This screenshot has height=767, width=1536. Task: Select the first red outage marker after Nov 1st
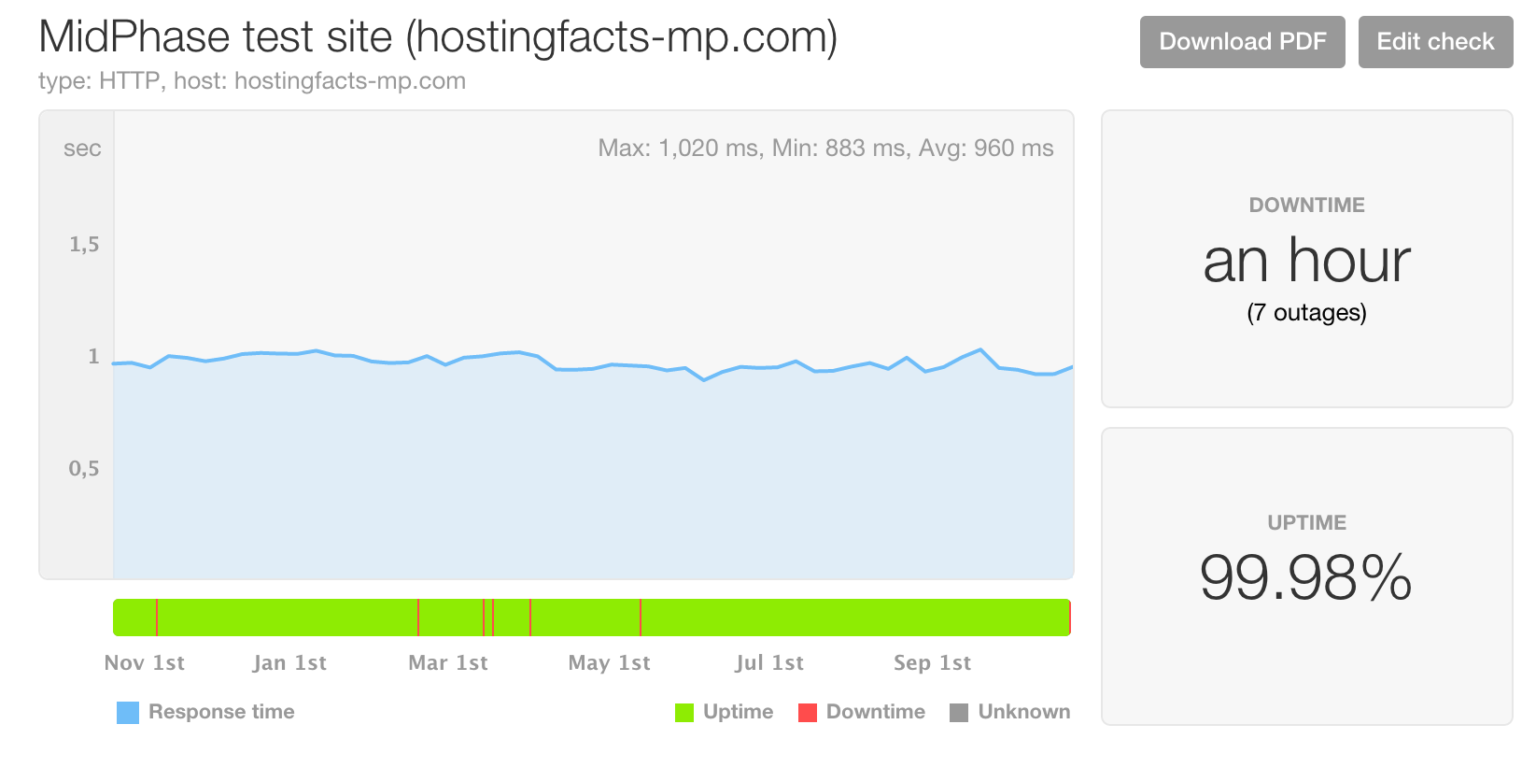click(x=157, y=617)
